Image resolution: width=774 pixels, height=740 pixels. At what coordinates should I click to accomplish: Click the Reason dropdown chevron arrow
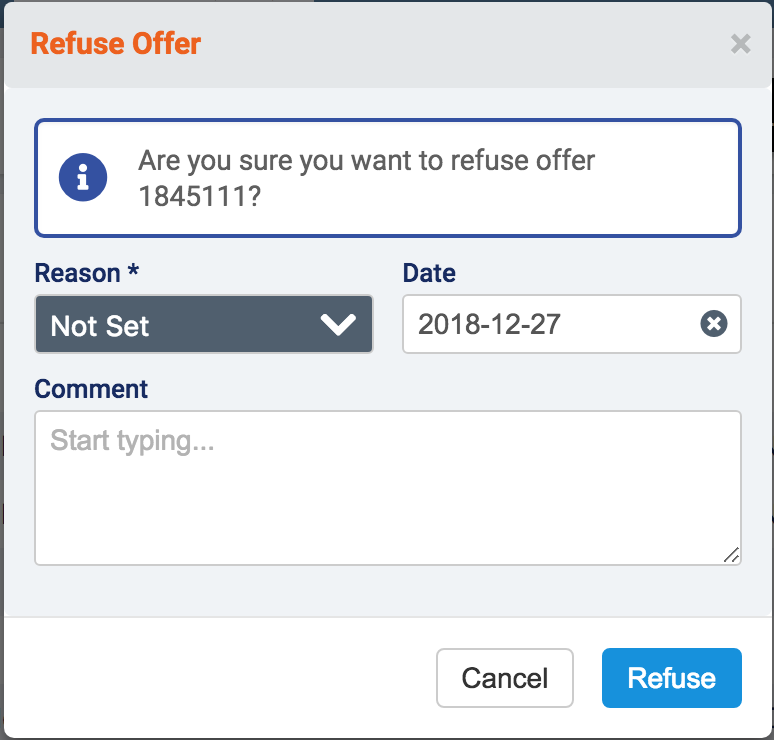pos(338,325)
